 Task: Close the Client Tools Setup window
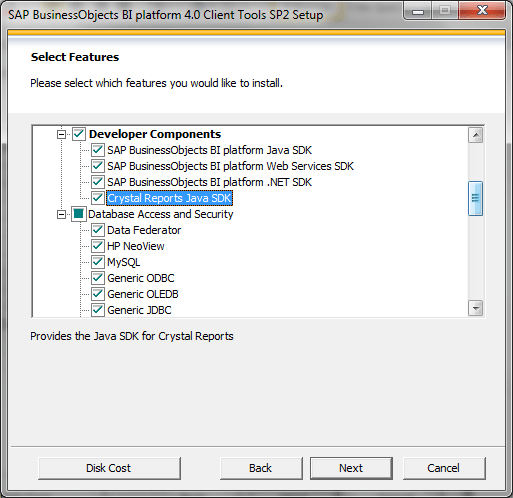tap(482, 11)
